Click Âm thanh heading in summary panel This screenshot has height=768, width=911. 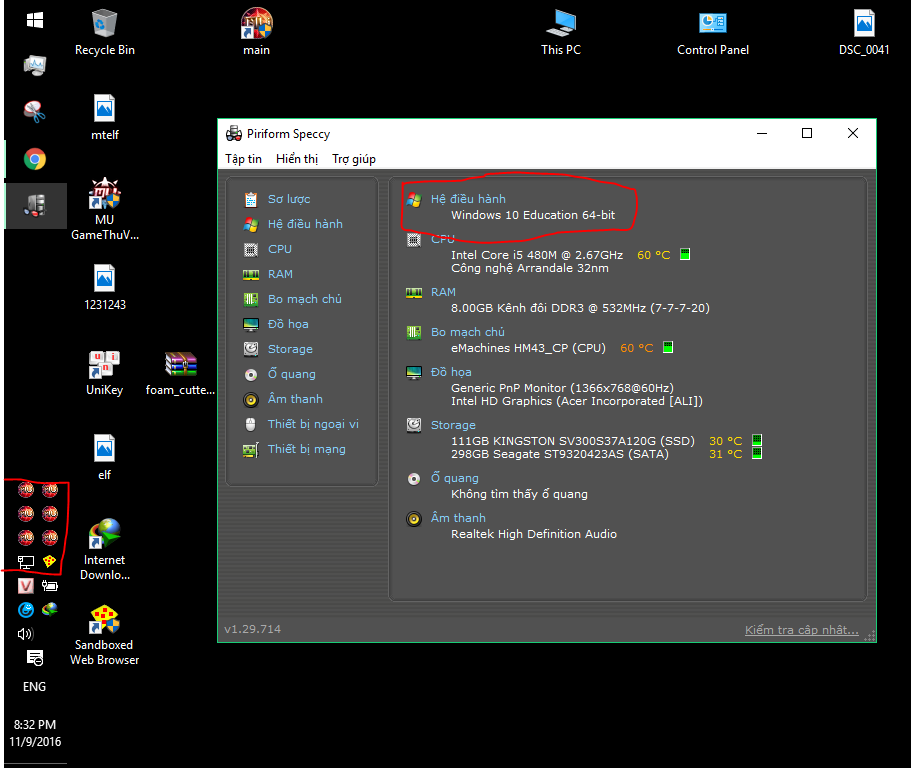coord(458,518)
